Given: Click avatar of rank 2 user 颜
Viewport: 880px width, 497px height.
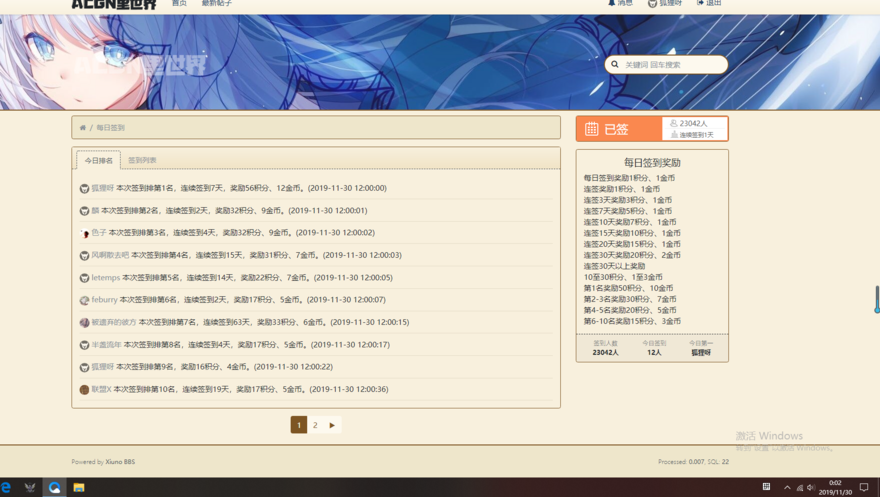Looking at the screenshot, I should [84, 211].
